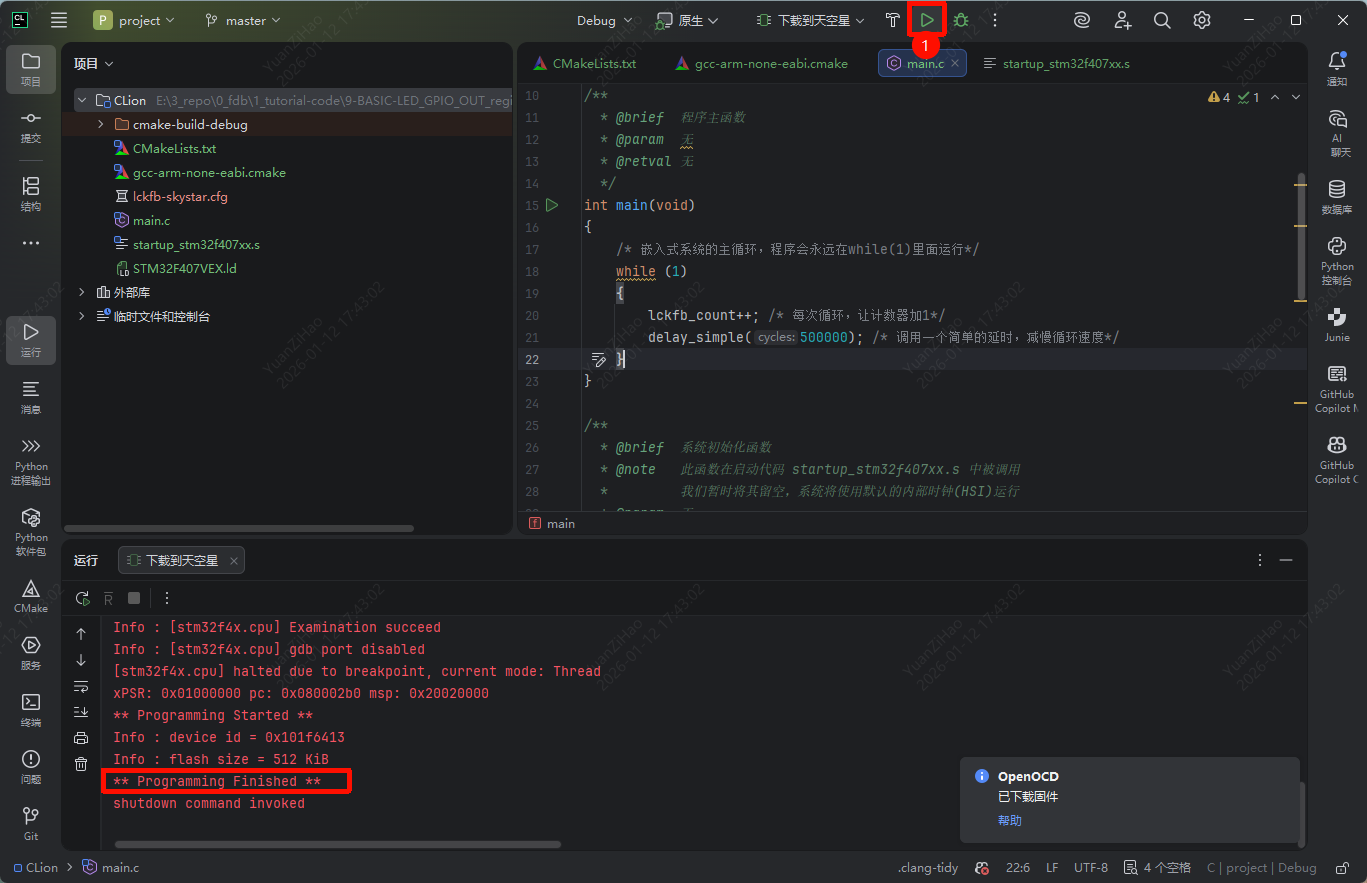
Task: Open the Terminal tool window
Action: [31, 710]
